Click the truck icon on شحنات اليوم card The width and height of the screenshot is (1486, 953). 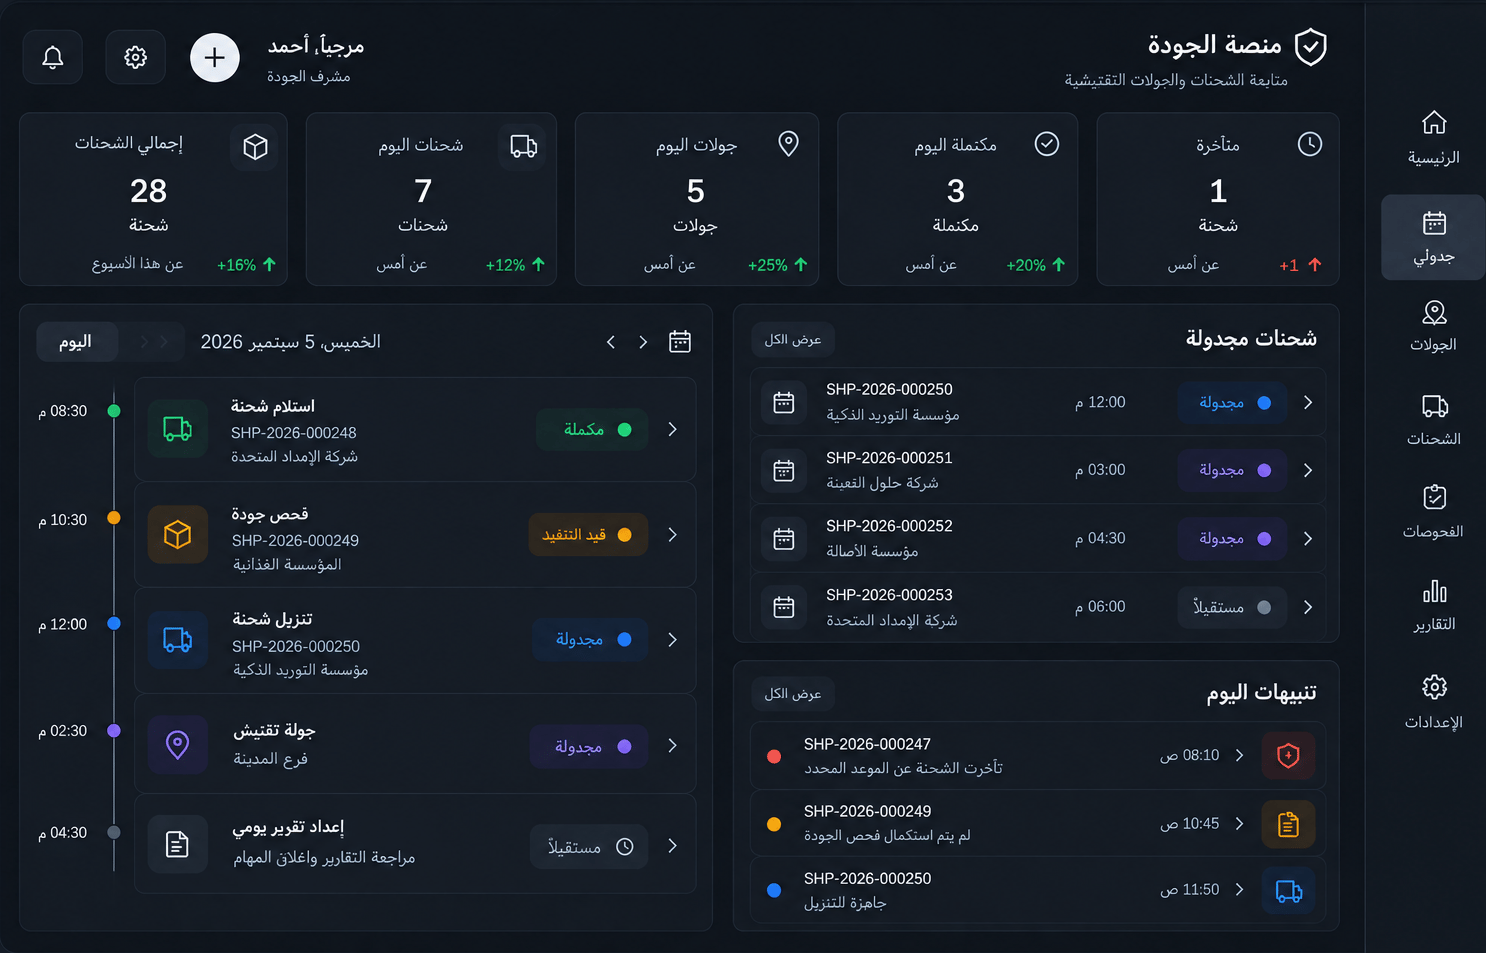tap(524, 146)
